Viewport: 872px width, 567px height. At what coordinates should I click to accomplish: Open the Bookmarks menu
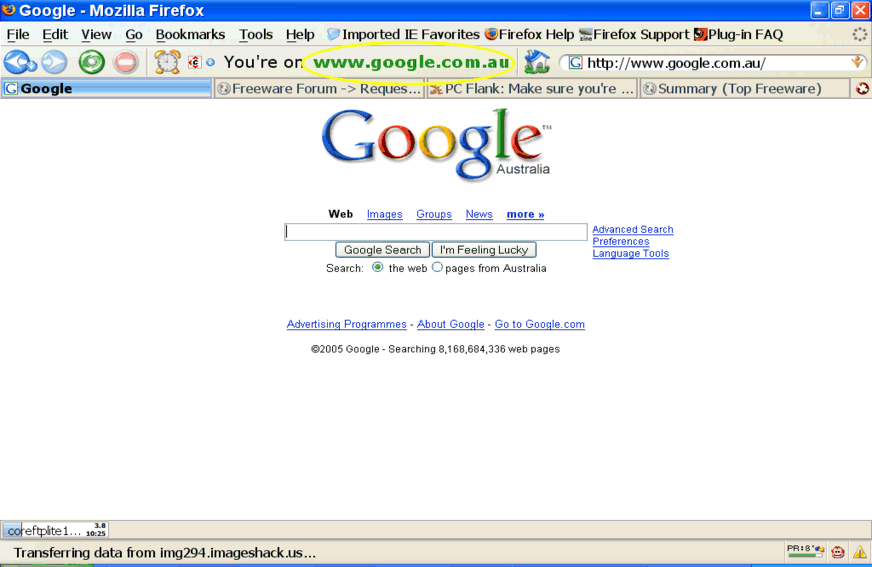point(190,34)
